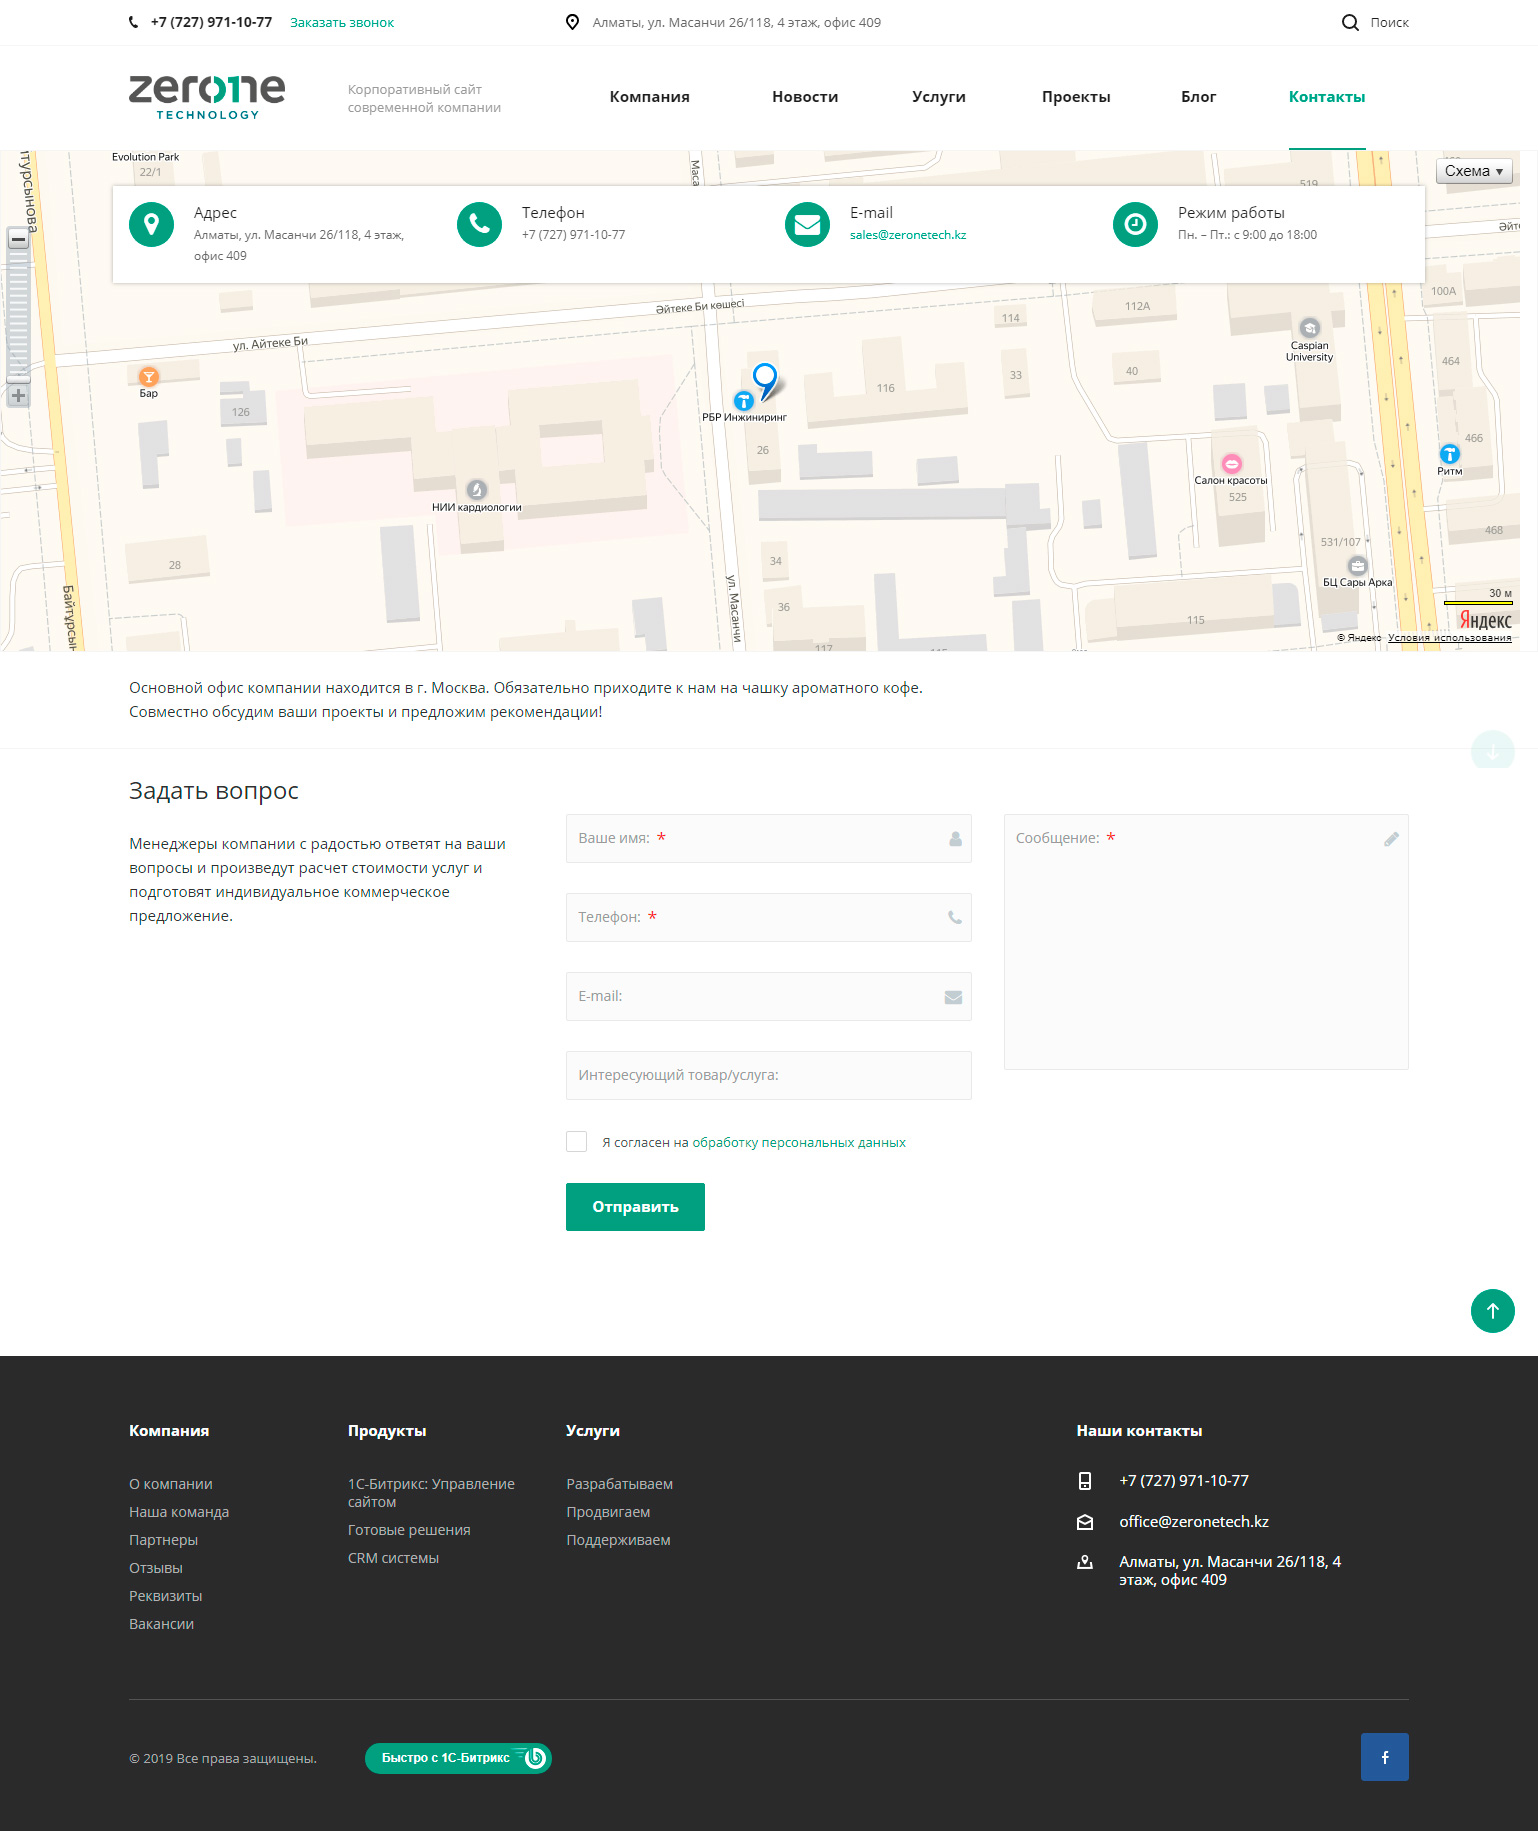
Task: Open footer link О компании
Action: pyautogui.click(x=171, y=1484)
